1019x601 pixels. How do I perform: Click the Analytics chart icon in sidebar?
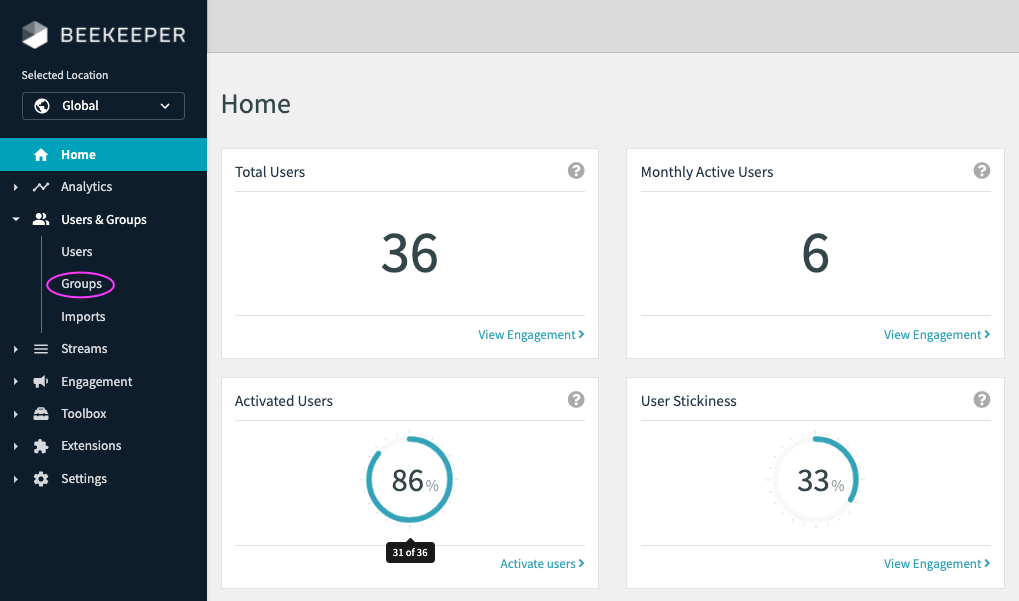[x=41, y=187]
